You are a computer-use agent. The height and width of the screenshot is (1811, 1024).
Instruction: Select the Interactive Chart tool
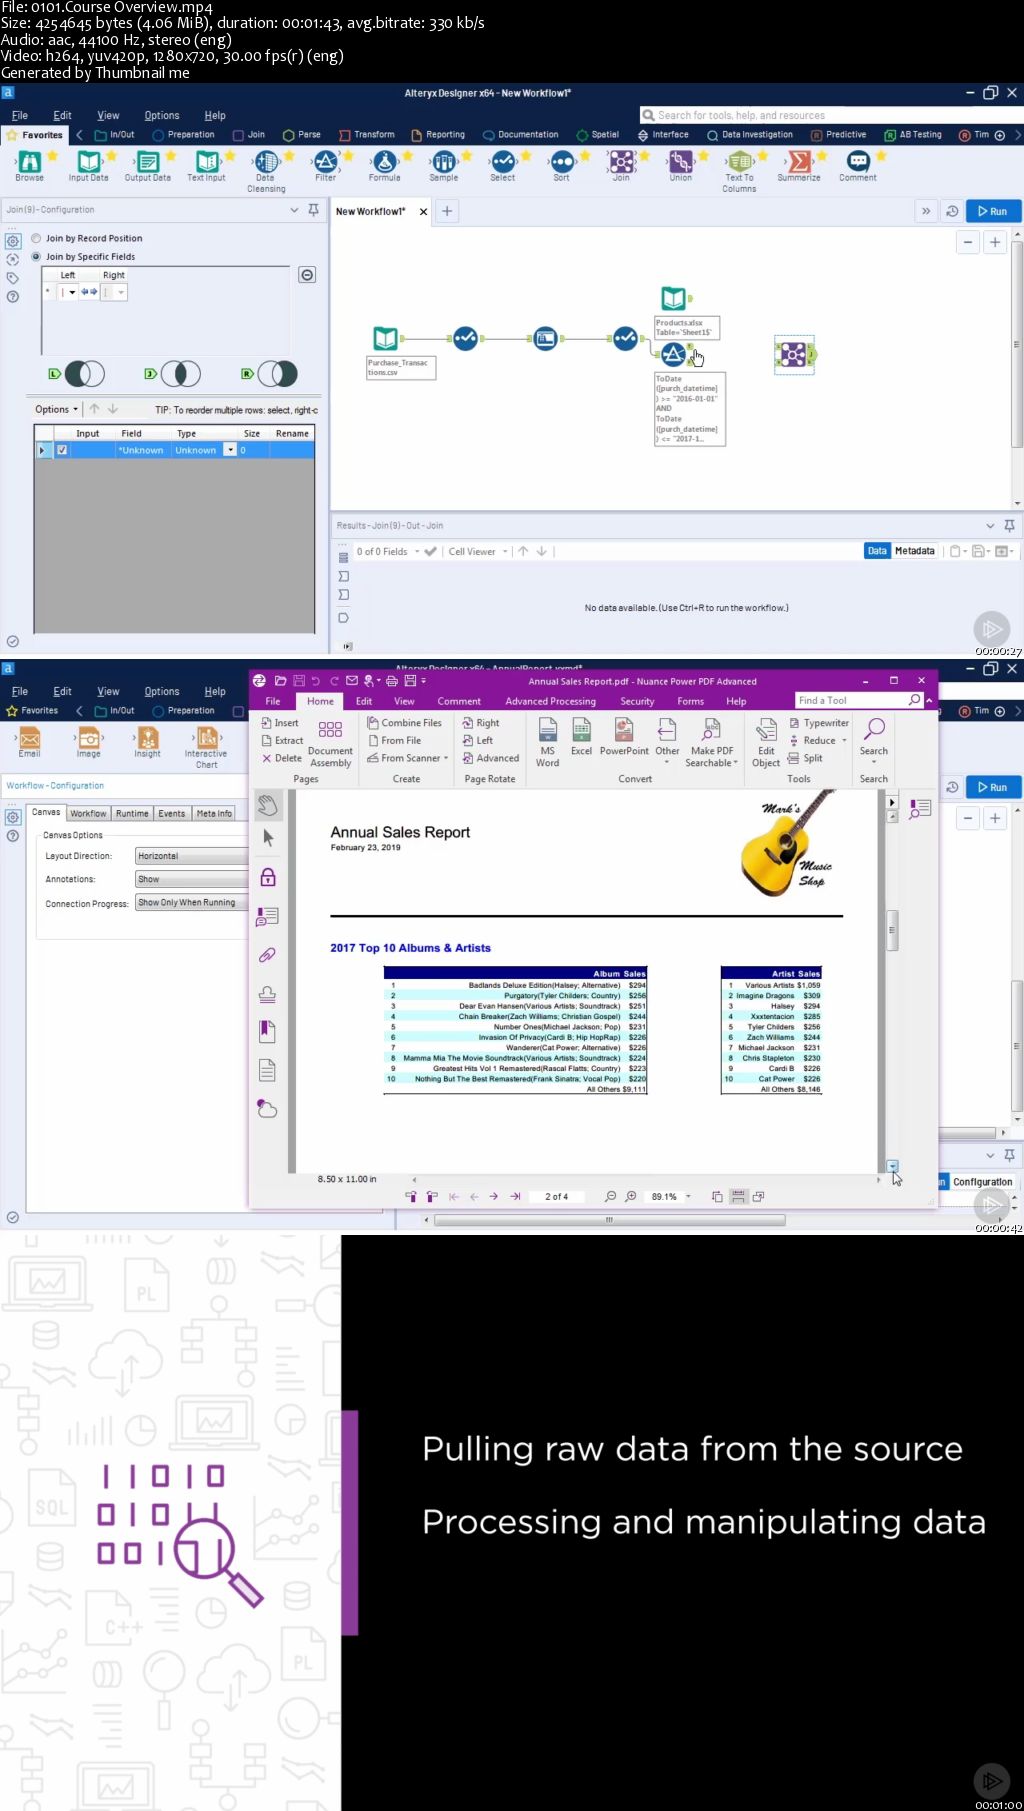coord(207,747)
